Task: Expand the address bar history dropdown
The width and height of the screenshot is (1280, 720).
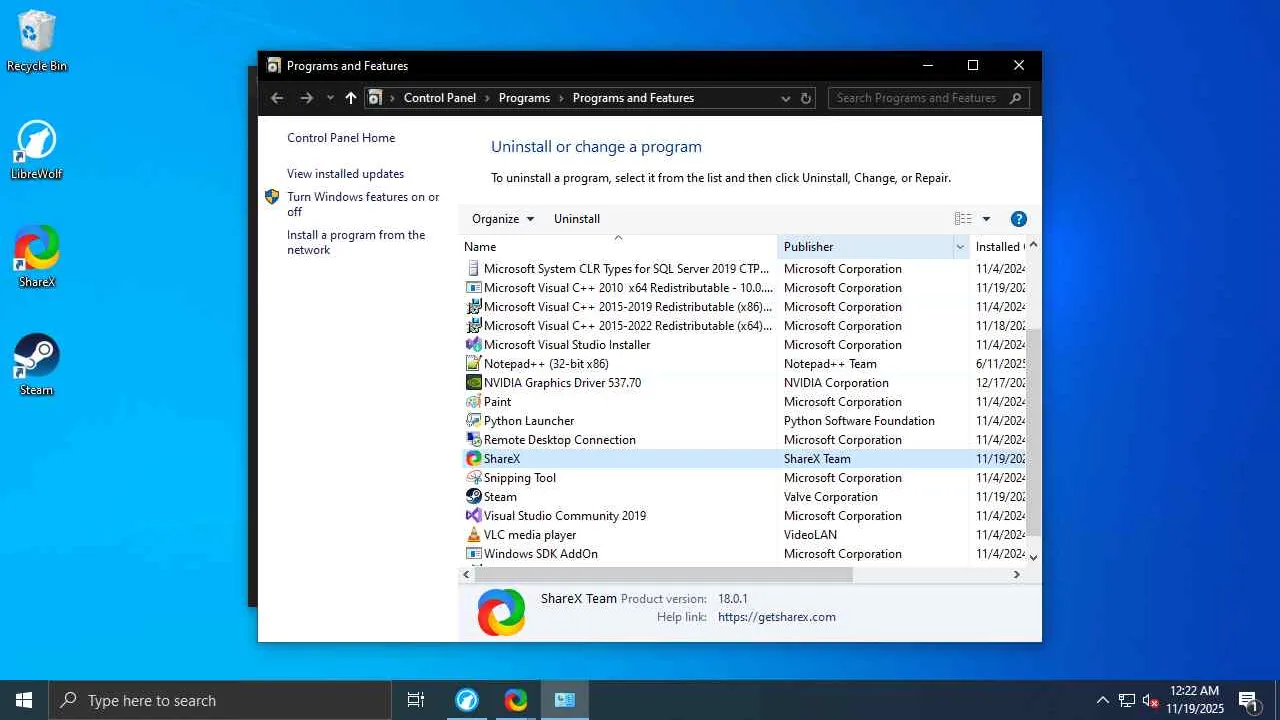Action: (785, 98)
